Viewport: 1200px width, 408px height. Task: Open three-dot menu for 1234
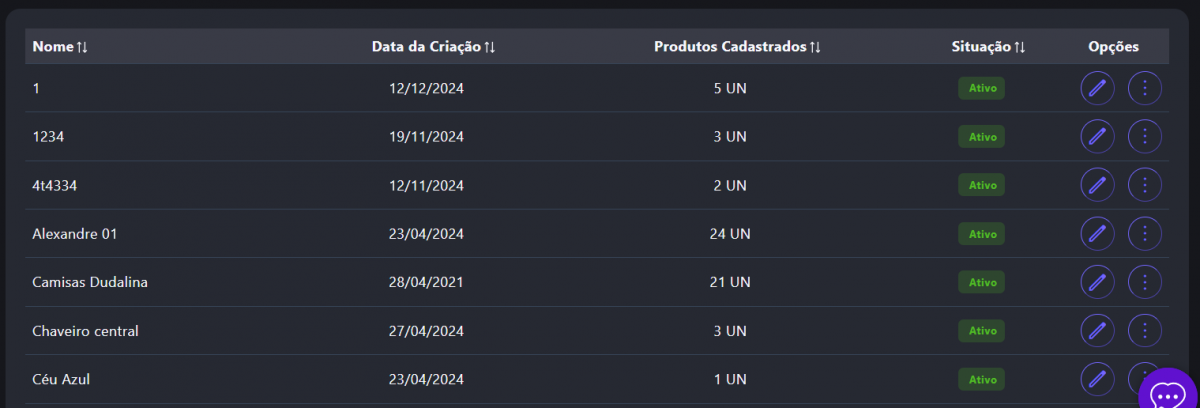click(1144, 136)
